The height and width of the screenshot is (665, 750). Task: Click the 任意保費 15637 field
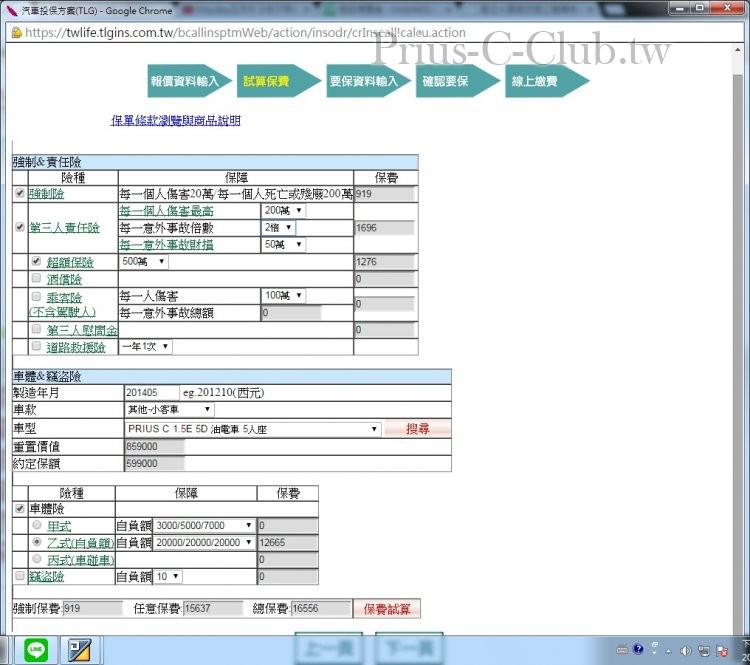point(212,608)
